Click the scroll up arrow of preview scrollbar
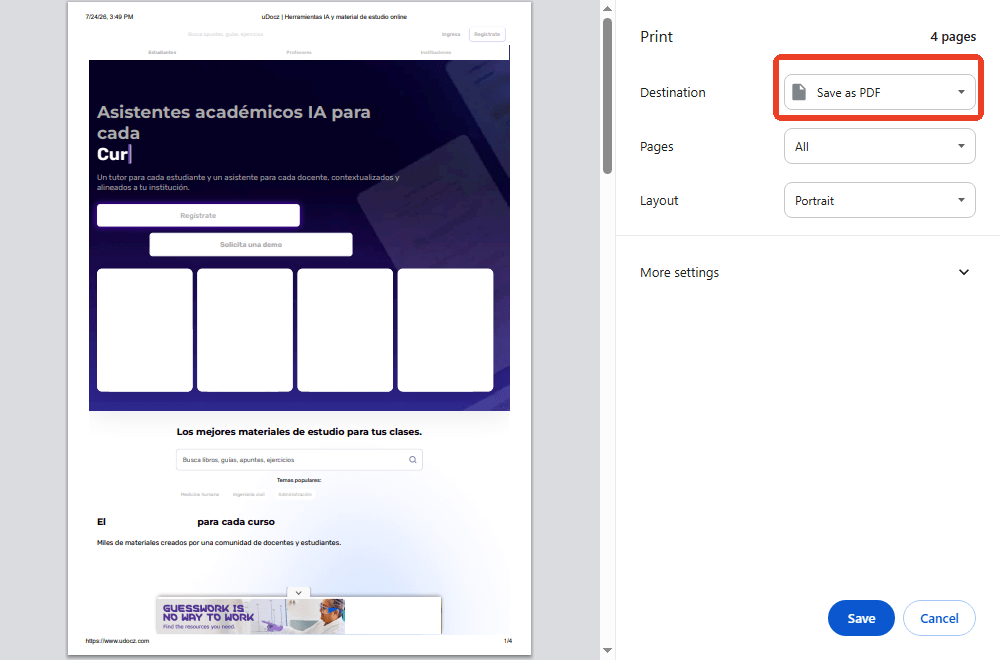 (607, 8)
